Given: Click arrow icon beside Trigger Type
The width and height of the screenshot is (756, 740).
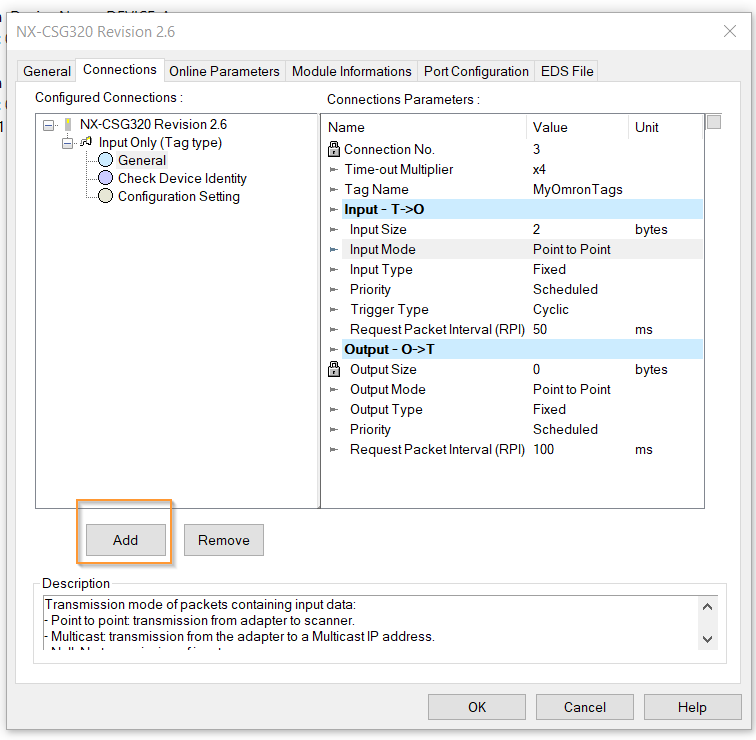Looking at the screenshot, I should (x=333, y=309).
